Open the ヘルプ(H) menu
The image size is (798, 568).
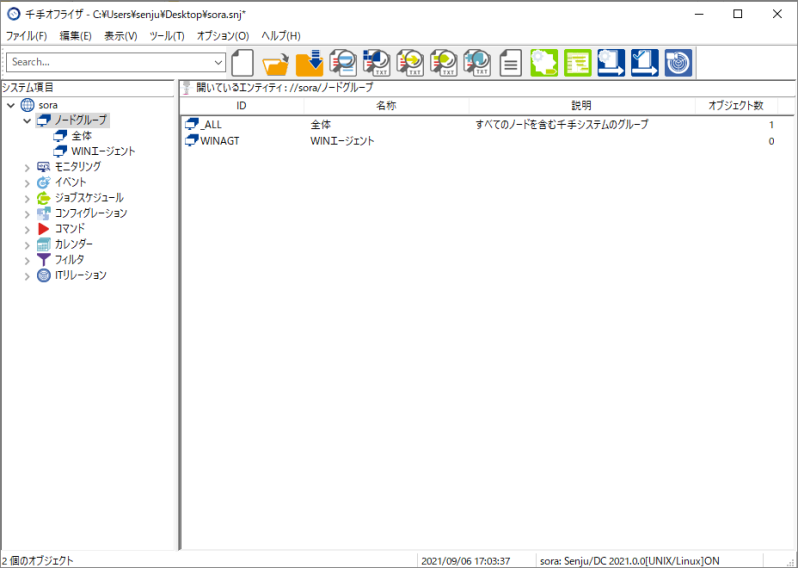pyautogui.click(x=281, y=36)
